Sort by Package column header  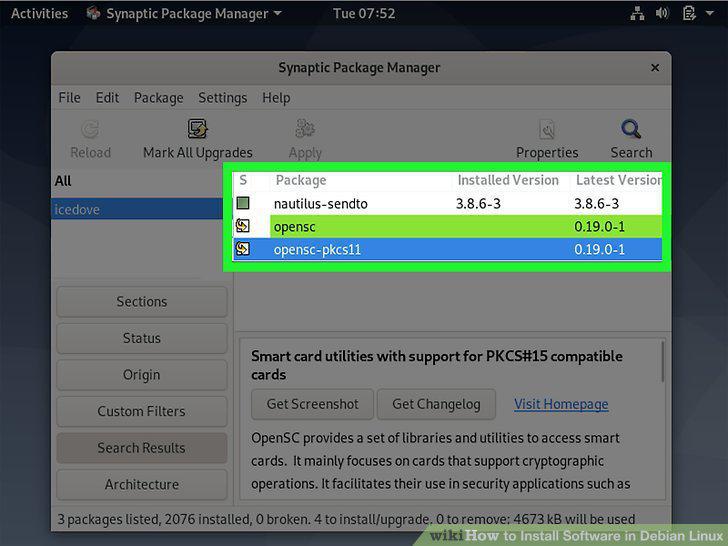[361, 180]
